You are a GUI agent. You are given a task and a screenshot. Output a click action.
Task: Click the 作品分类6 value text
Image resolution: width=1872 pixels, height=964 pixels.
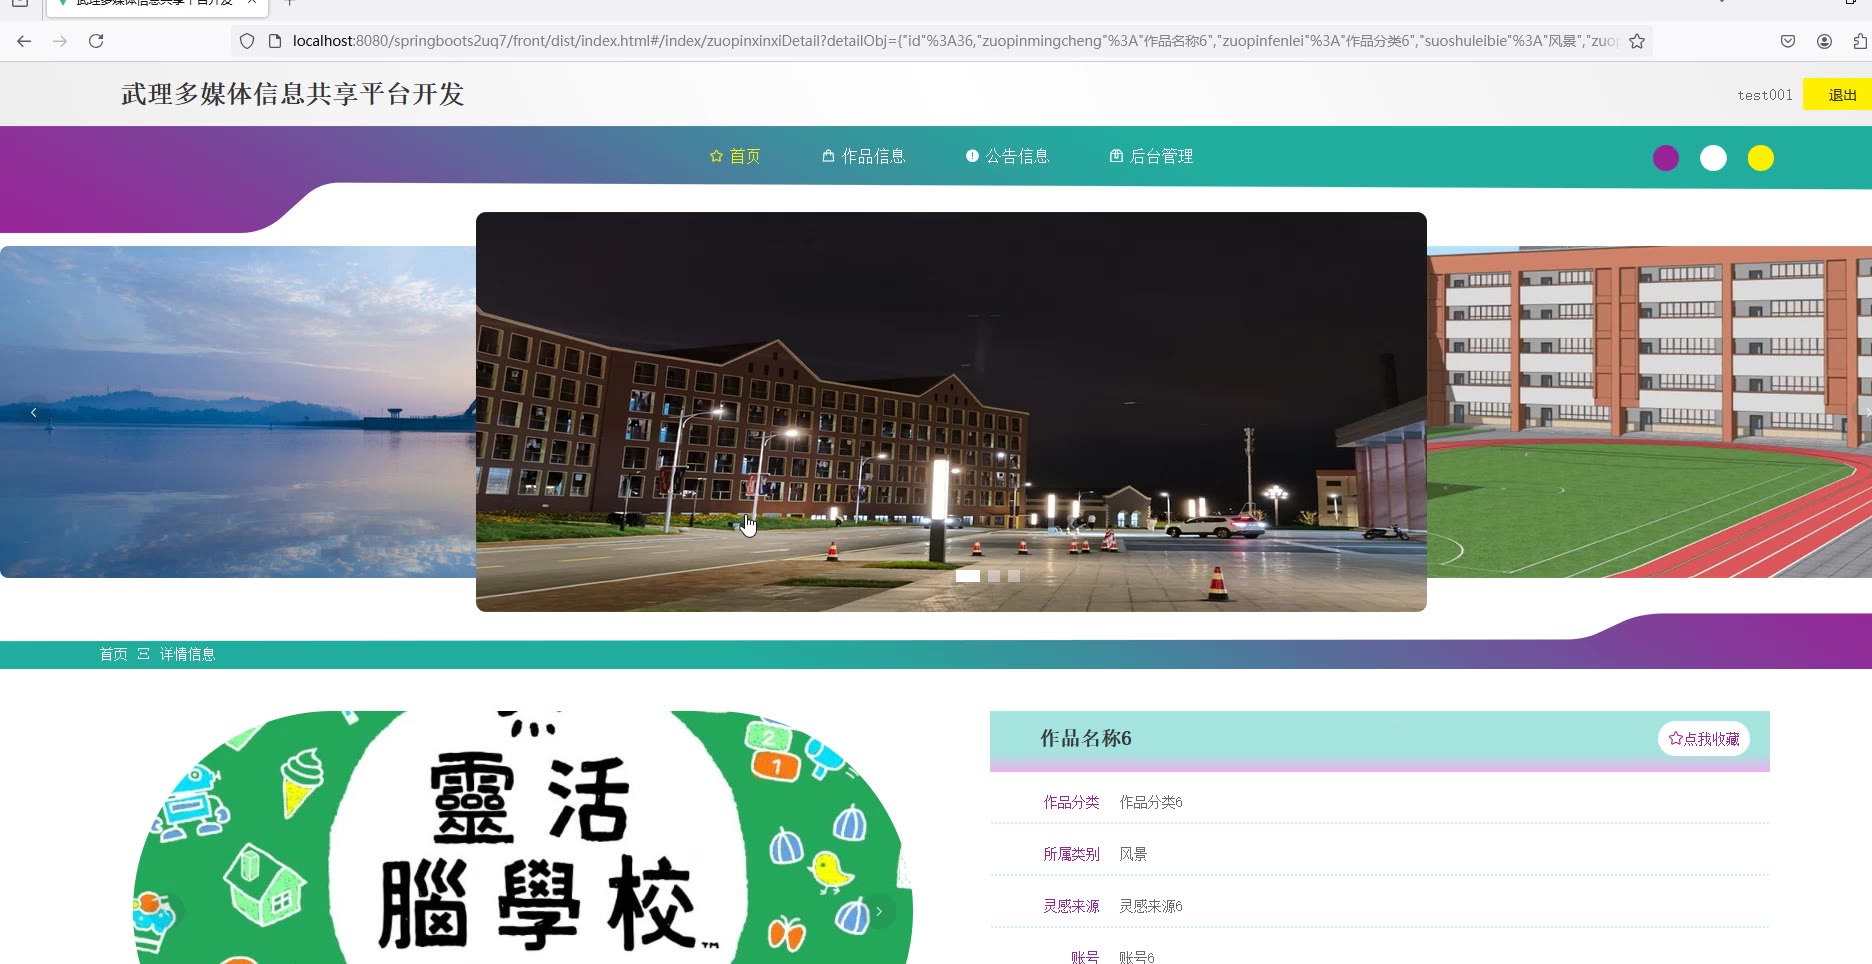(x=1151, y=802)
